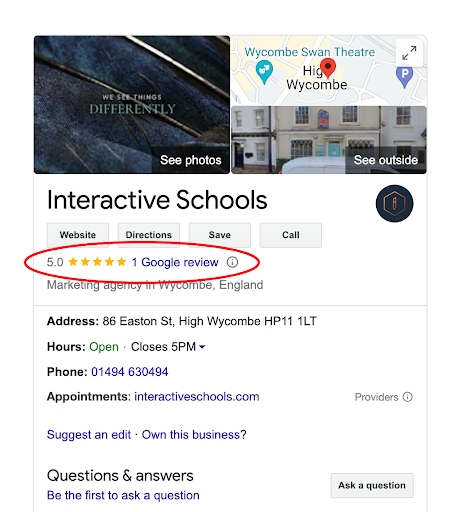Click the 5.0 rating number
Viewport: 463px width, 512px height.
tap(55, 262)
